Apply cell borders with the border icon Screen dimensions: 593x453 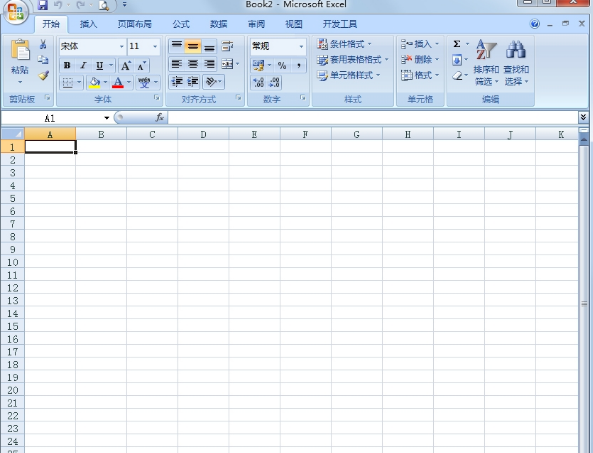67,82
